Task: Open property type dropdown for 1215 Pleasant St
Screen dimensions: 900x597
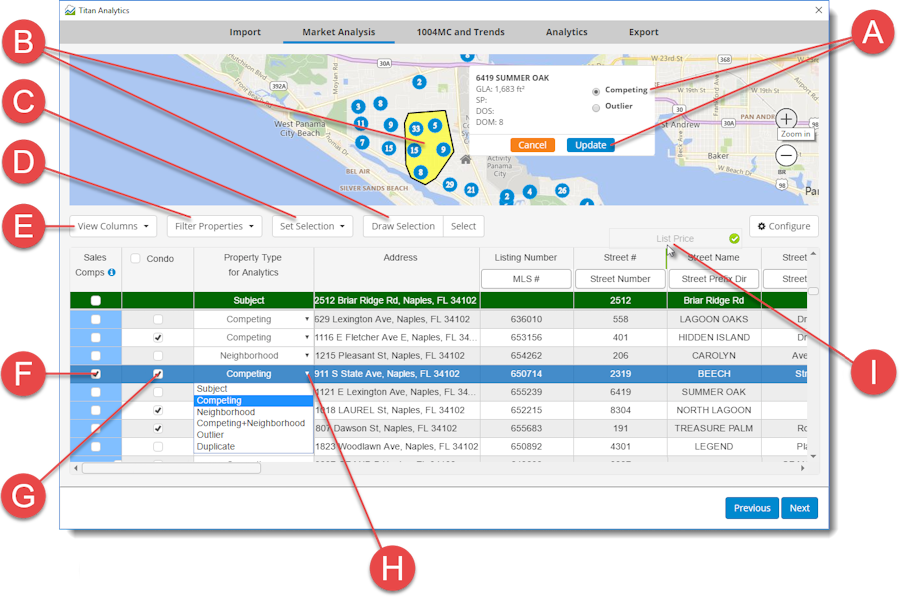Action: (307, 356)
